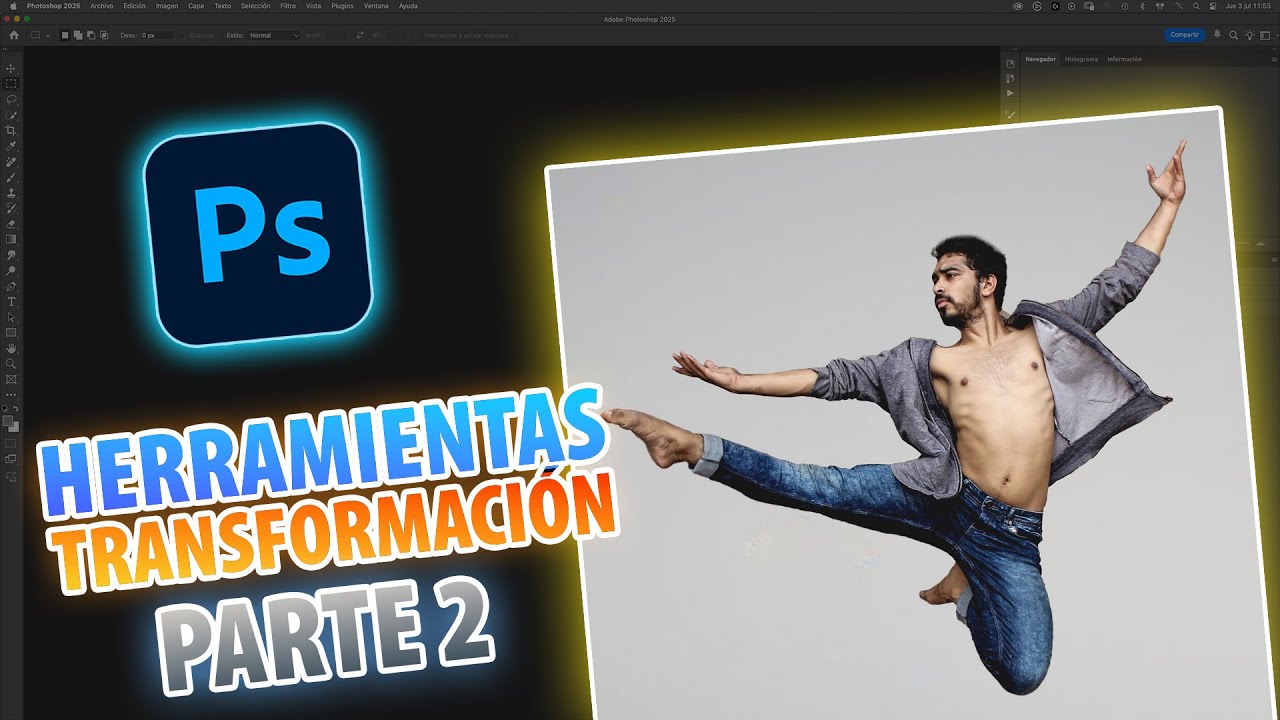
Task: Reset default foreground and background colors
Action: 7,408
